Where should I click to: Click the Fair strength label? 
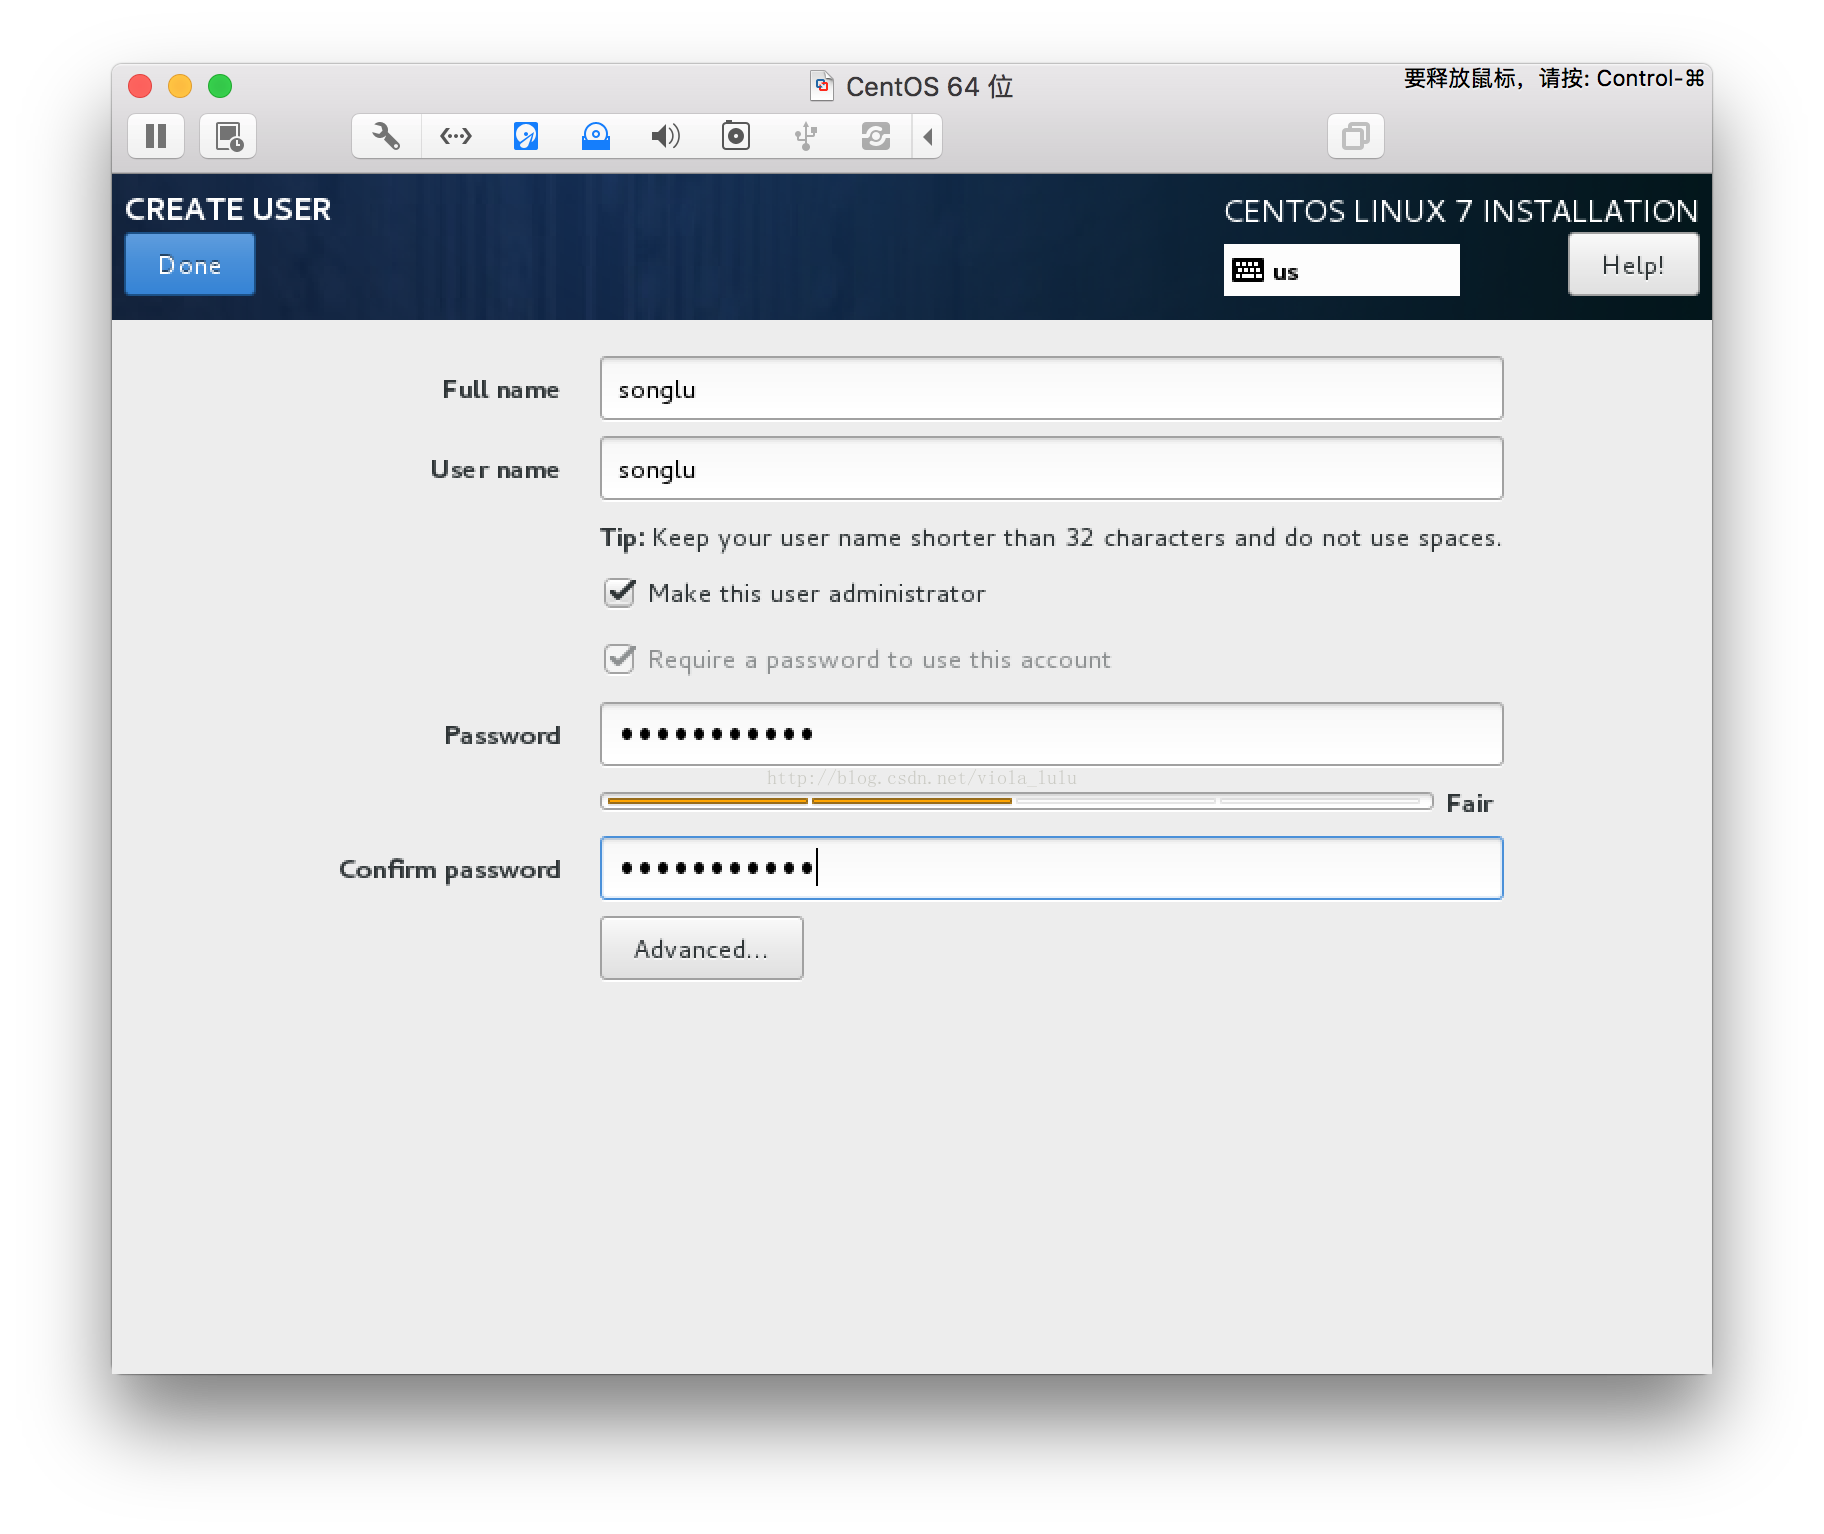coord(1469,803)
